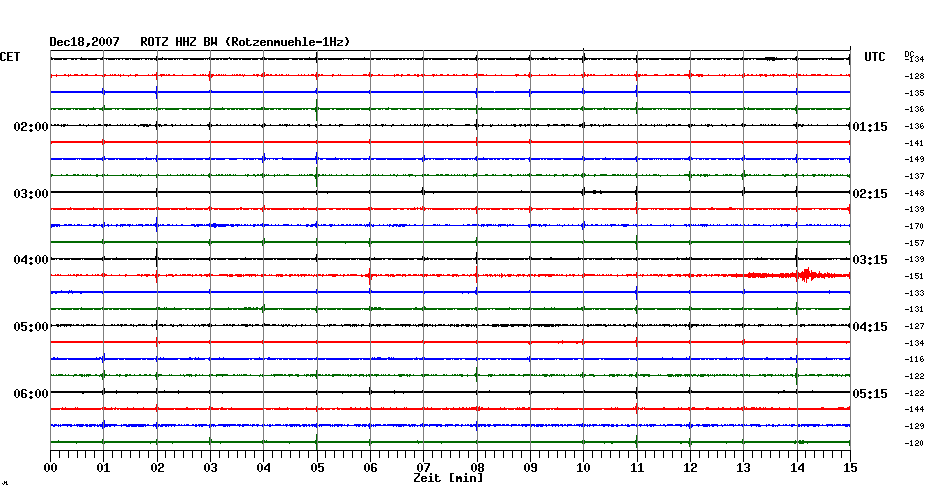Click the 01:15 UTC time label
930x494 pixels.
pyautogui.click(x=870, y=127)
